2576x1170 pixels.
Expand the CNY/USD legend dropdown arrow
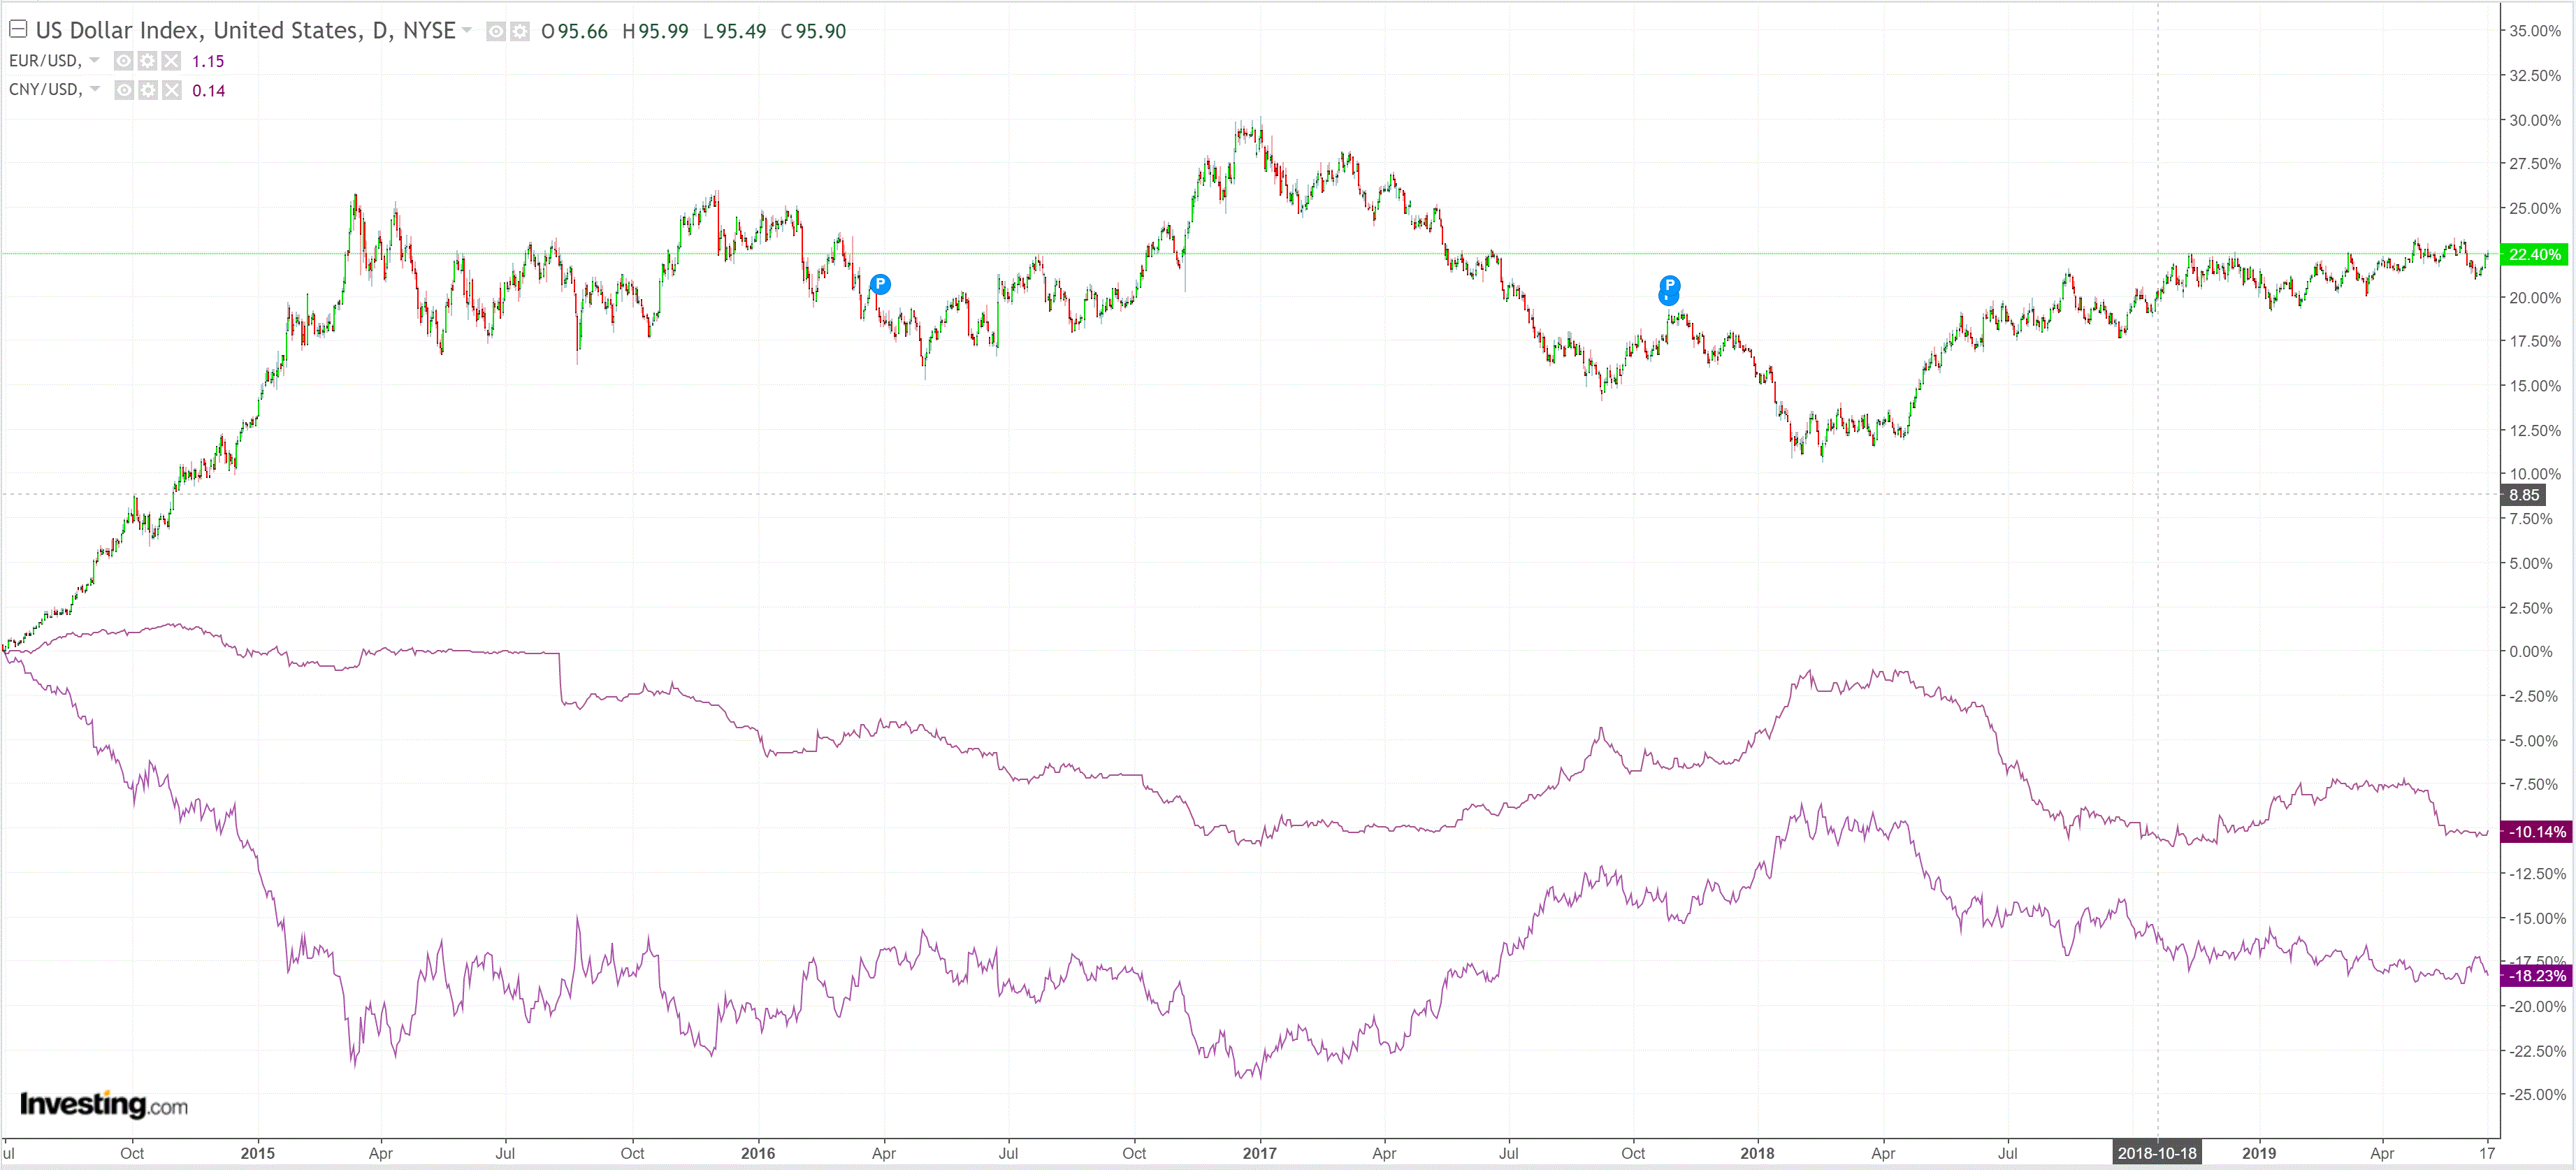tap(94, 90)
